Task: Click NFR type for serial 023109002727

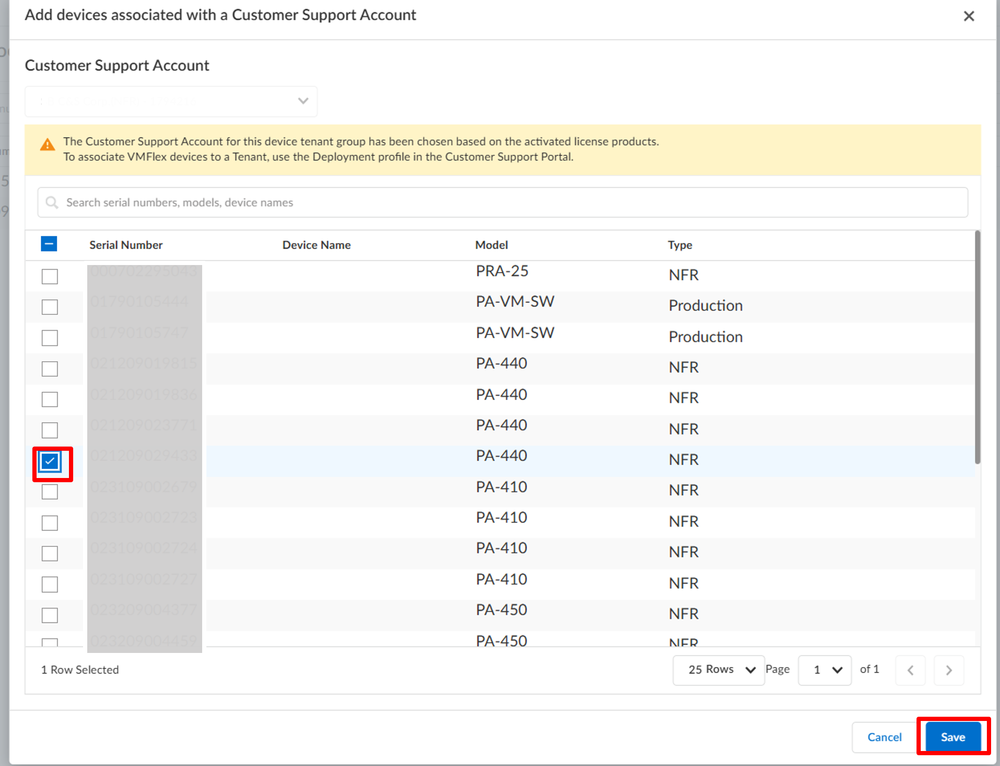Action: (x=684, y=583)
